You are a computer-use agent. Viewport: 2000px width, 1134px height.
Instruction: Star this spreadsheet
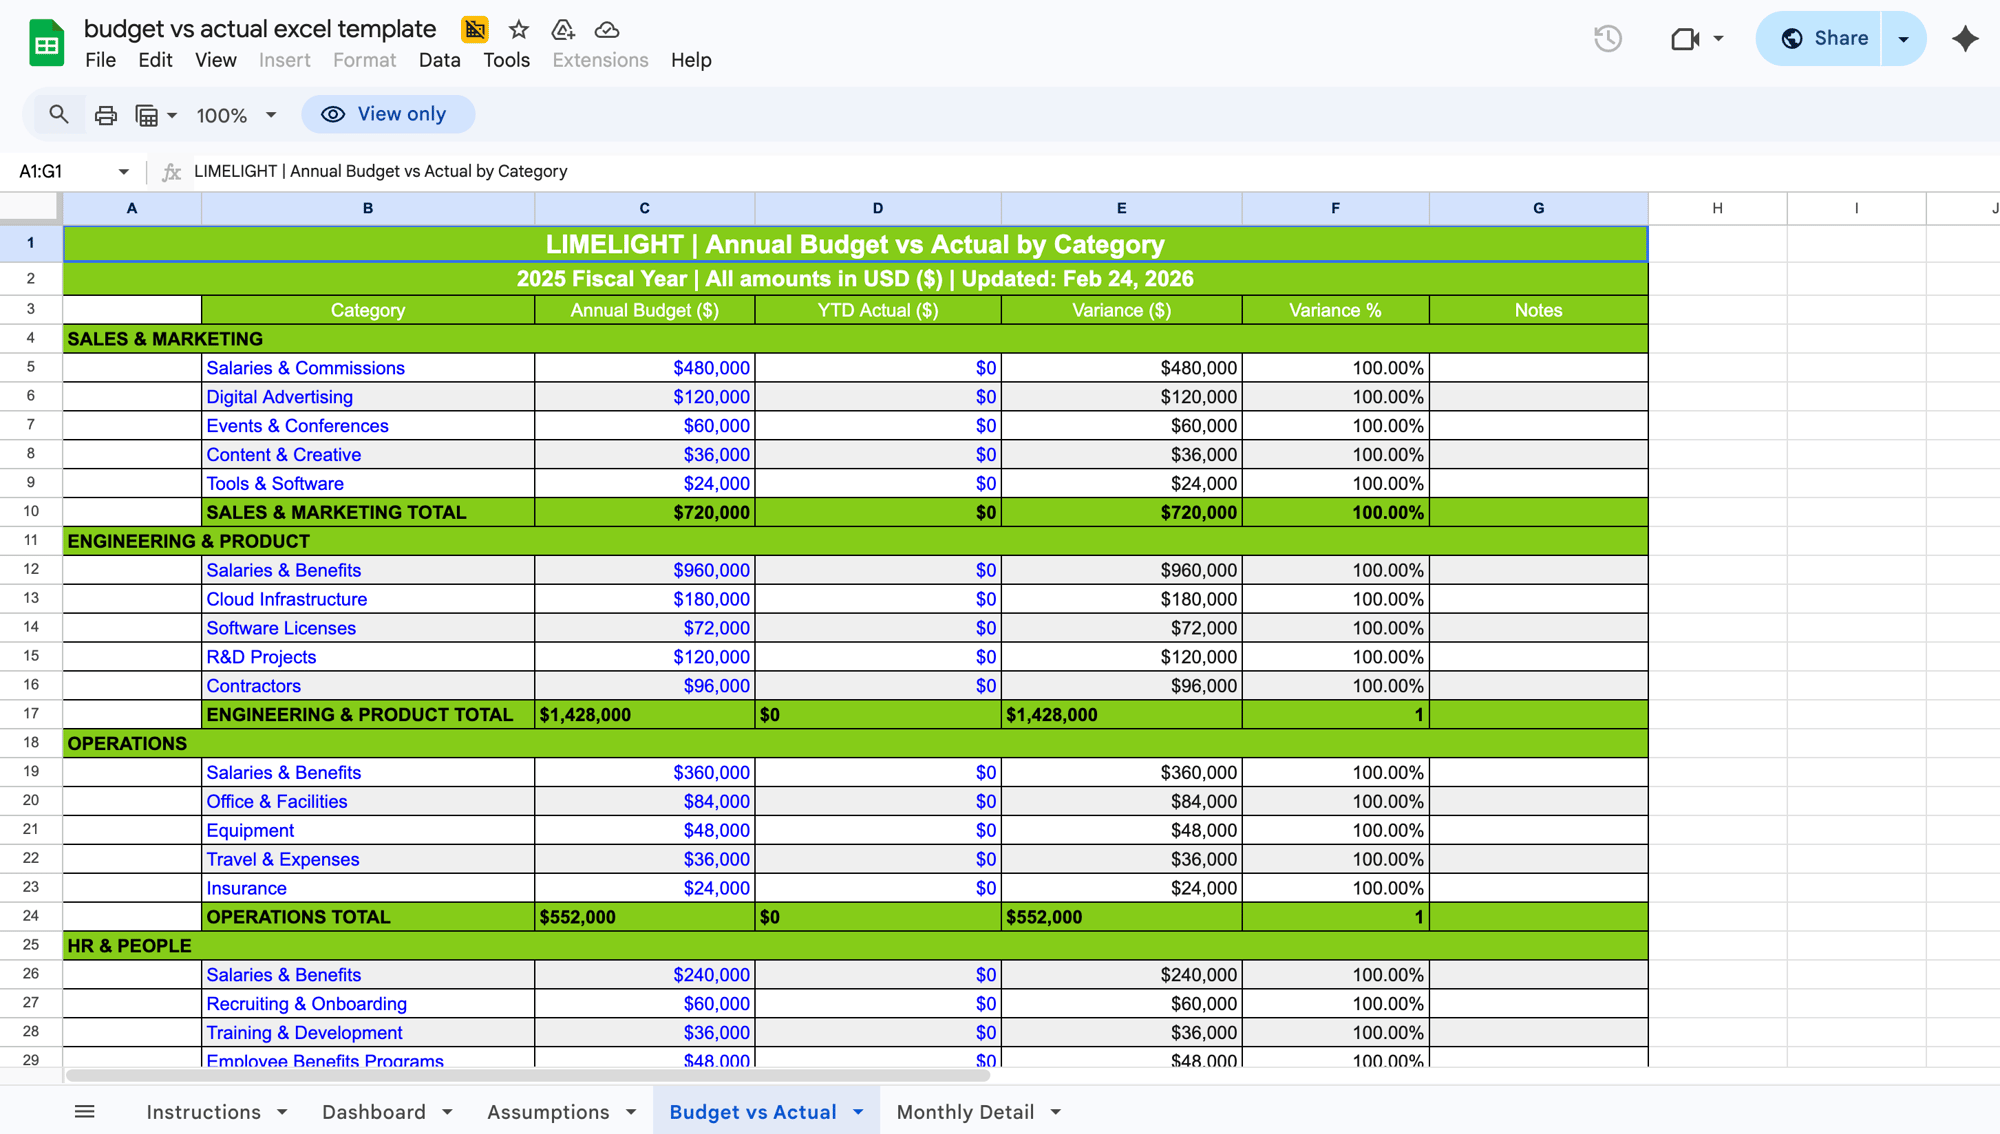coord(518,30)
